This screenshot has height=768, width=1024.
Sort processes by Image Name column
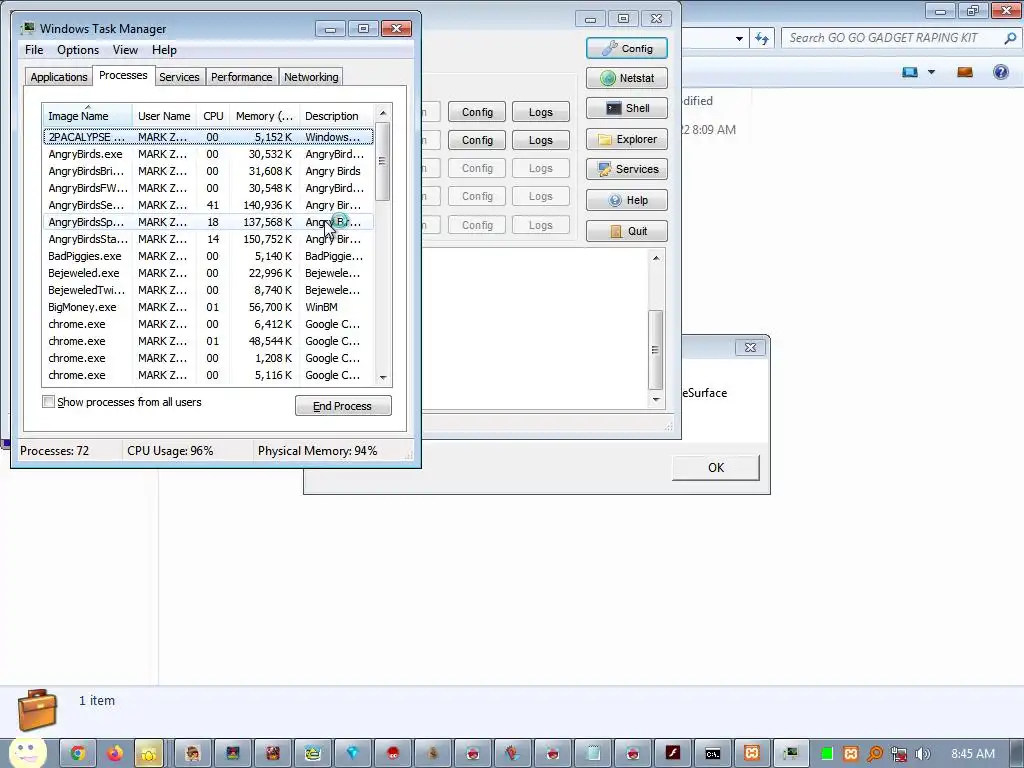point(88,116)
